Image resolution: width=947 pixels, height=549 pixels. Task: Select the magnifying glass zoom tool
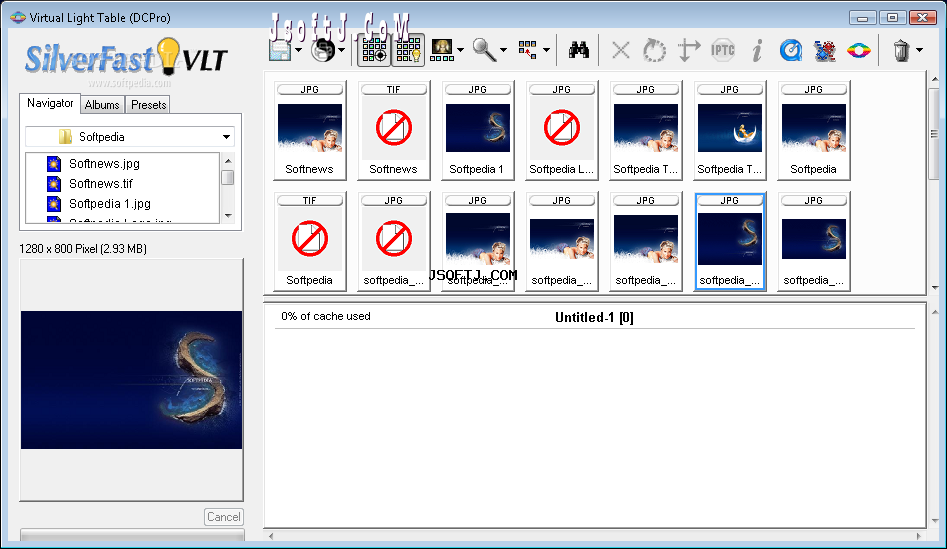(x=484, y=50)
